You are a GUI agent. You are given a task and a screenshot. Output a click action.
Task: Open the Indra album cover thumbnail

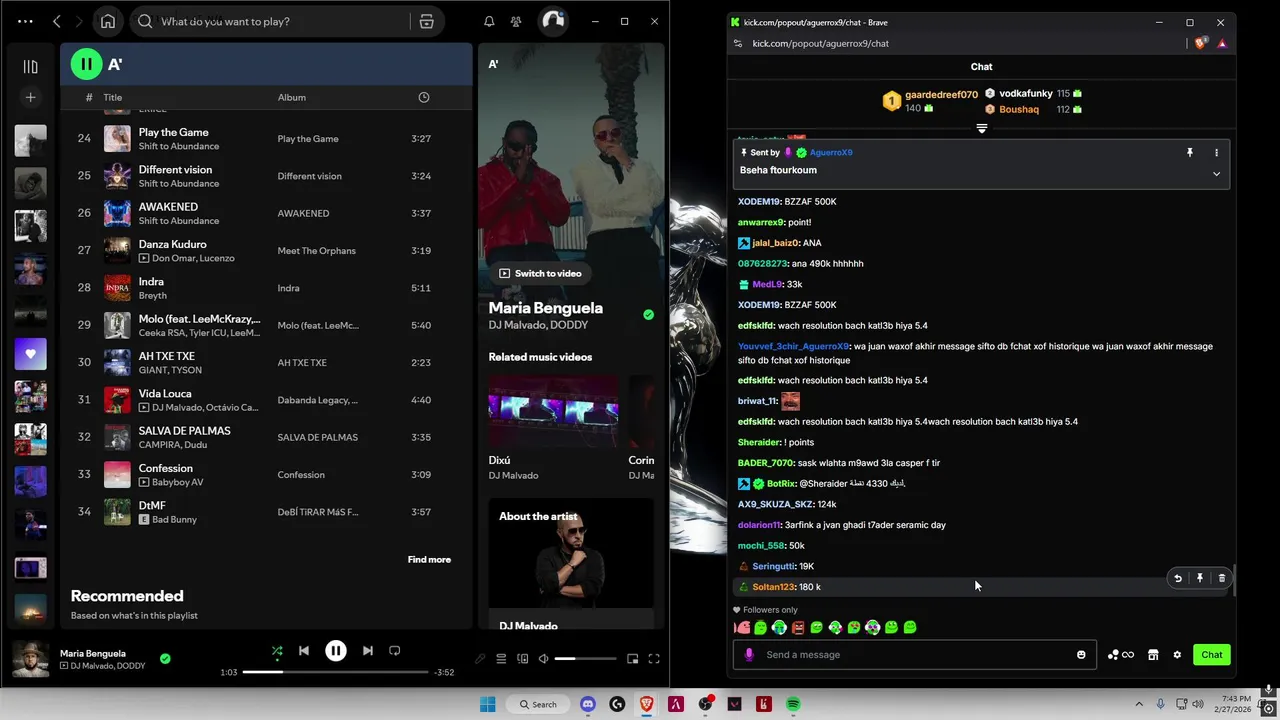(x=117, y=288)
